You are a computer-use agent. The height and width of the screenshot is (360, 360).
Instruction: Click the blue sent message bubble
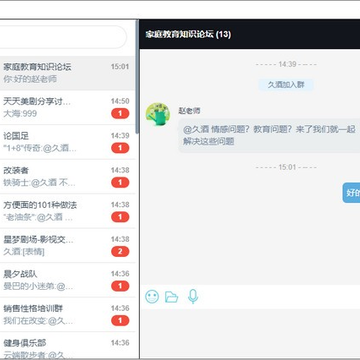351,192
